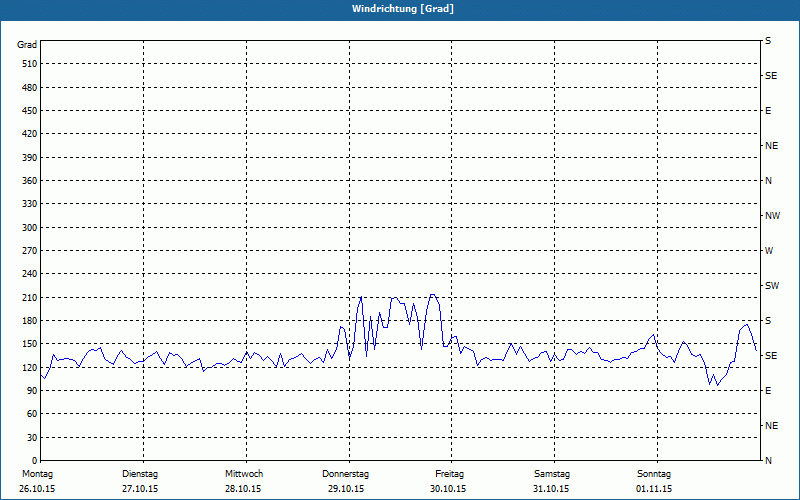Click the W compass direction label
This screenshot has height=500, width=800.
pos(769,251)
